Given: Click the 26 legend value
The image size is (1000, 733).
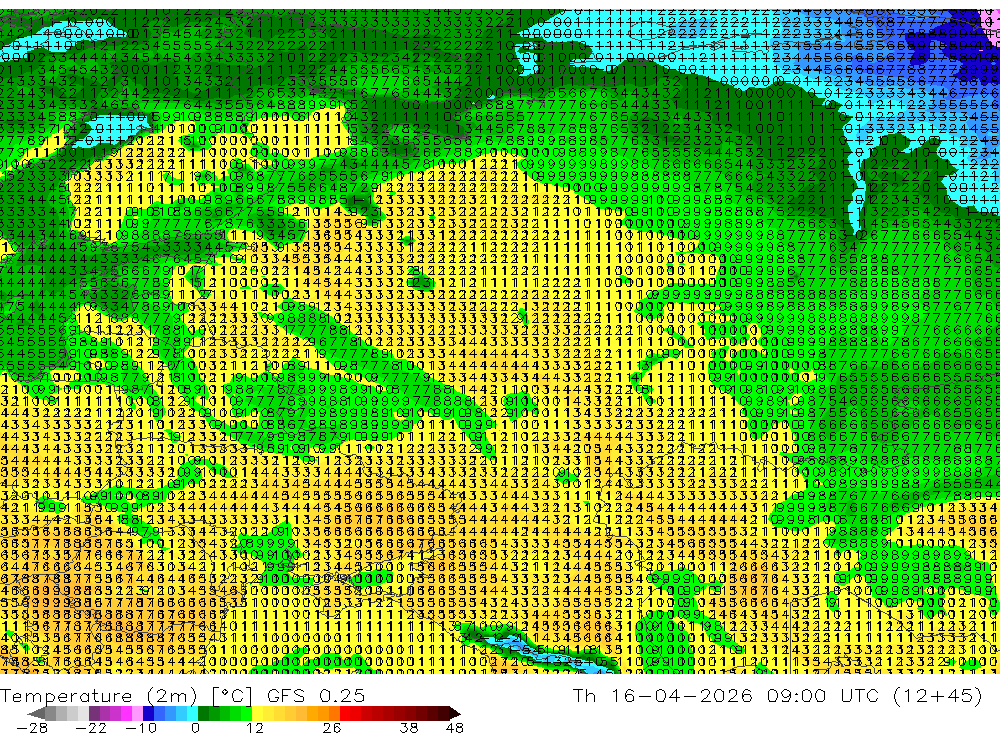Looking at the screenshot, I should pyautogui.click(x=332, y=728).
